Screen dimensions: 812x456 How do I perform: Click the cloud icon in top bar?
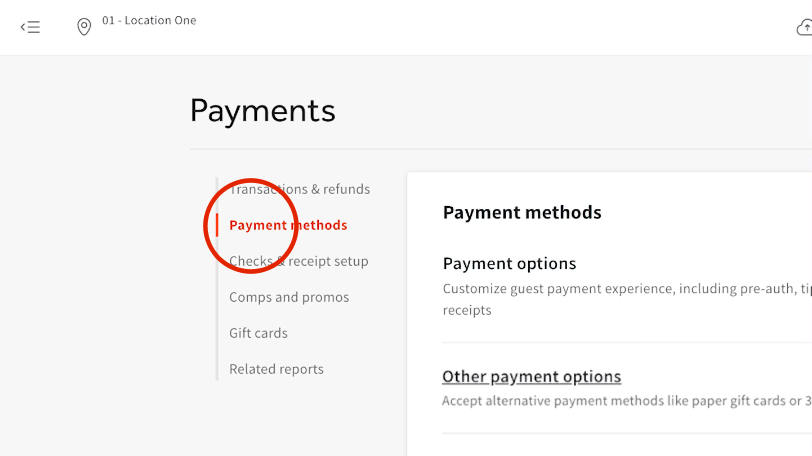click(x=804, y=27)
